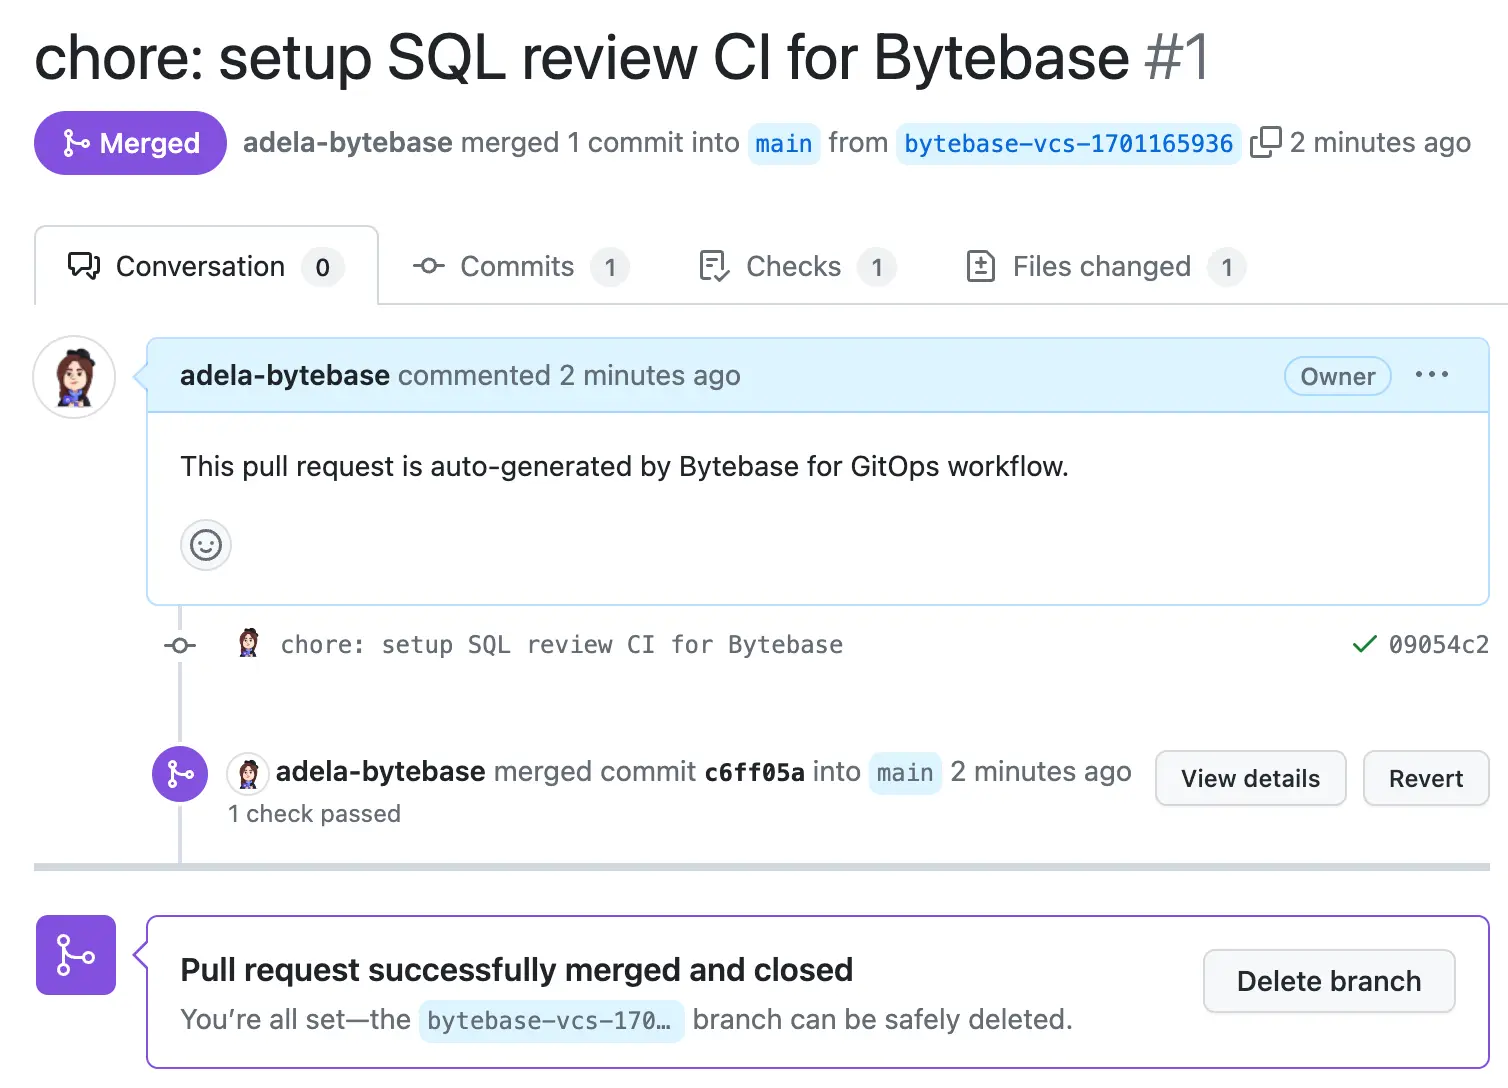Click the '2 minutes ago' timestamp in PR header
This screenshot has height=1088, width=1508.
[1380, 143]
